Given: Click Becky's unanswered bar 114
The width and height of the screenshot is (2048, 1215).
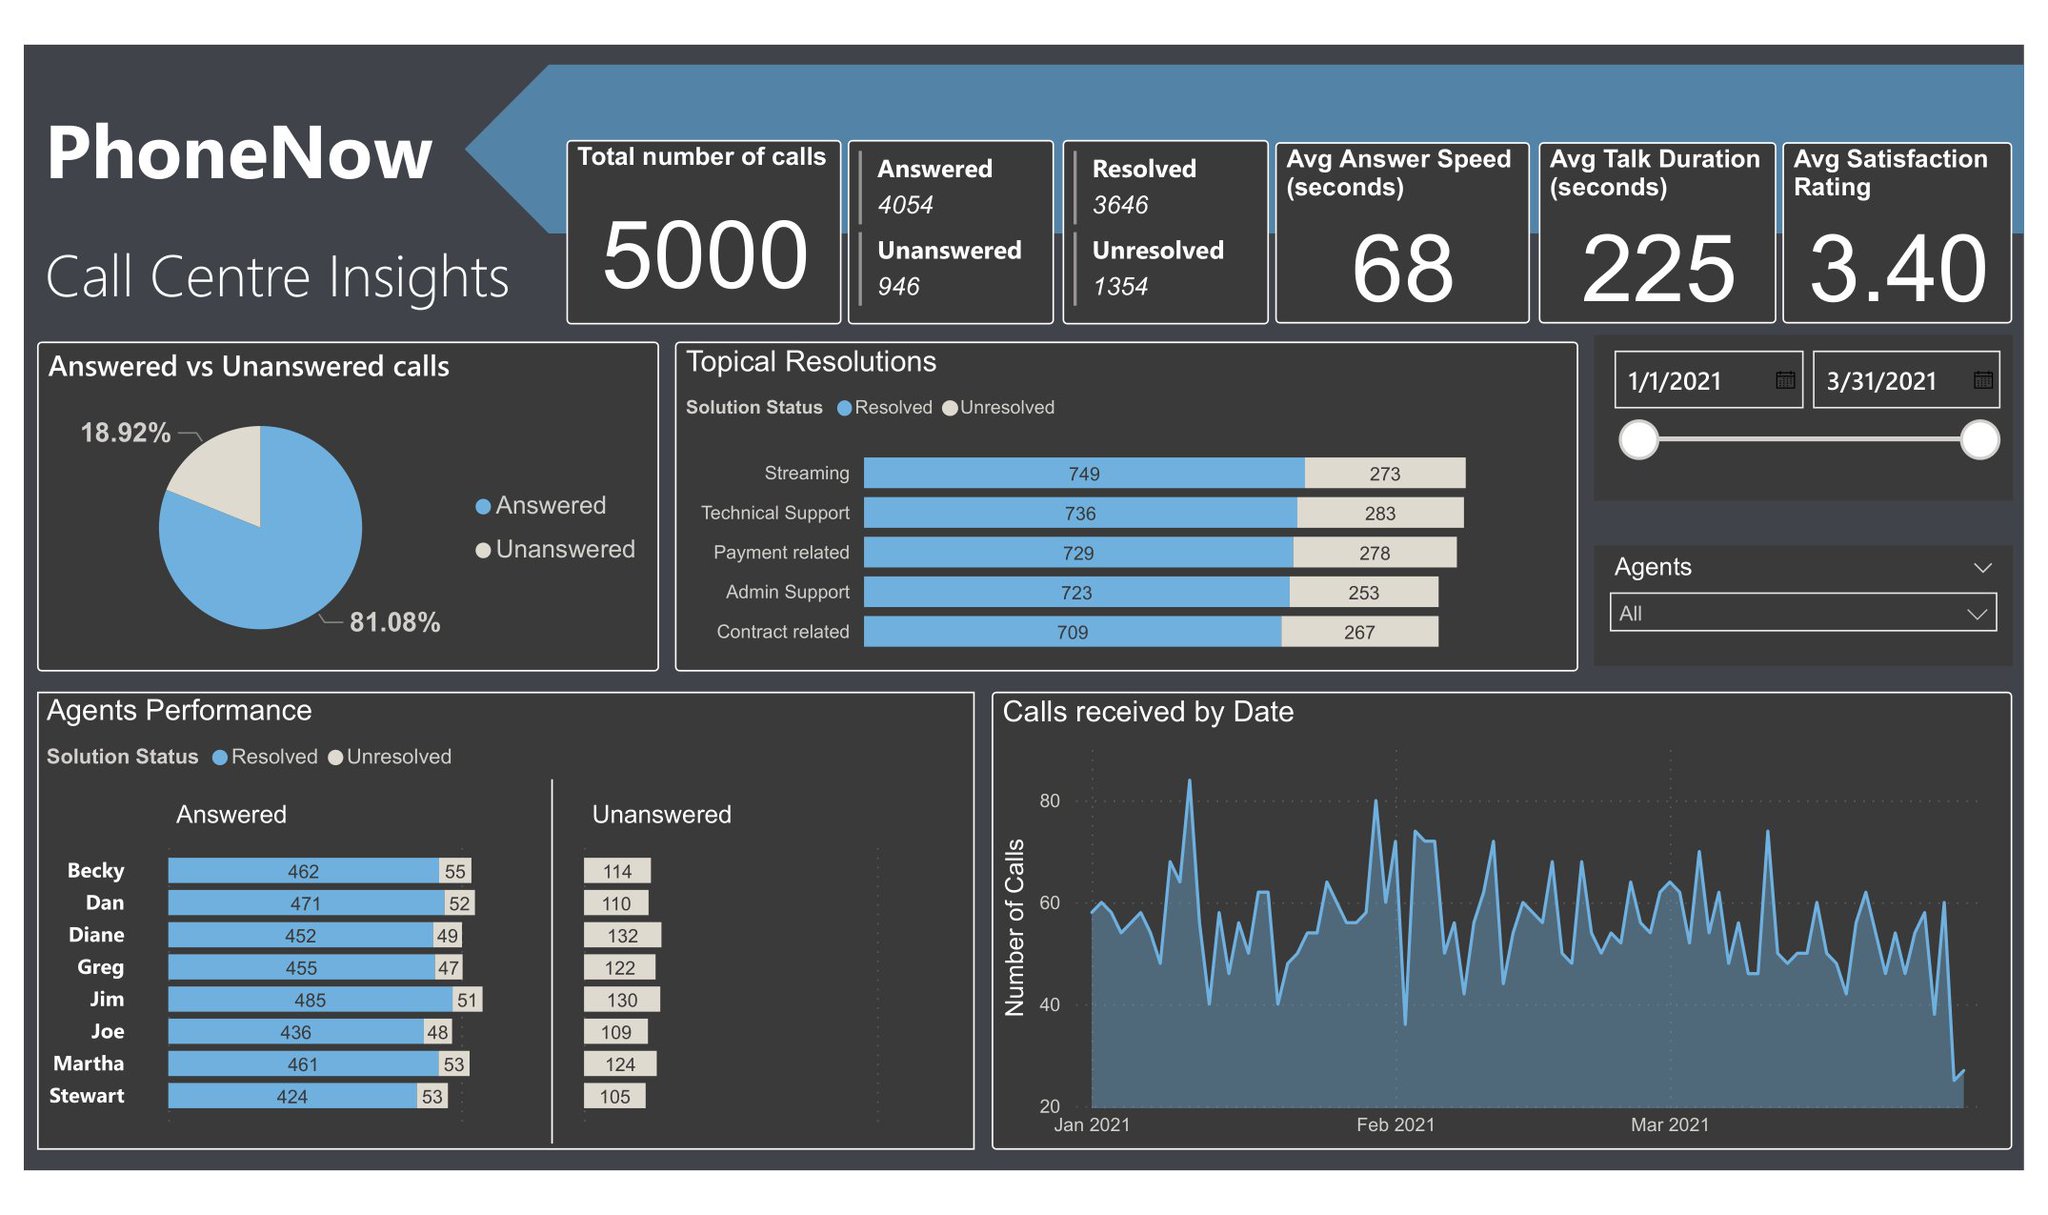Looking at the screenshot, I should [617, 871].
